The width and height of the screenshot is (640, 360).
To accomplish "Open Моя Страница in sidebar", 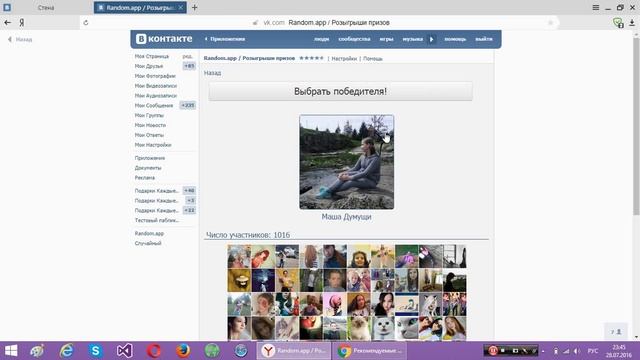I will [152, 56].
